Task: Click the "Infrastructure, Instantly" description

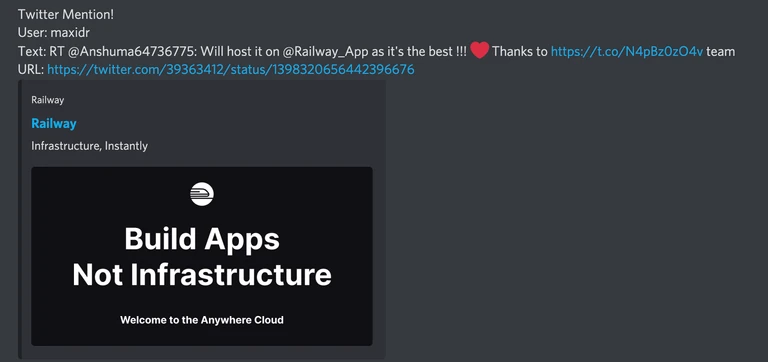Action: 90,146
